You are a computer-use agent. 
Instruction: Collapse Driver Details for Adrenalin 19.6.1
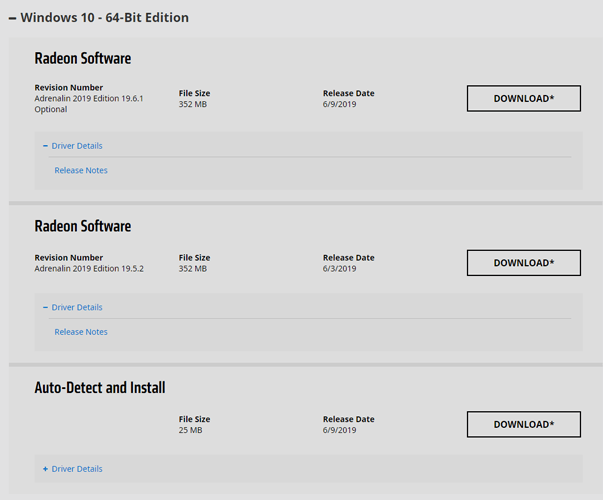pyautogui.click(x=73, y=146)
